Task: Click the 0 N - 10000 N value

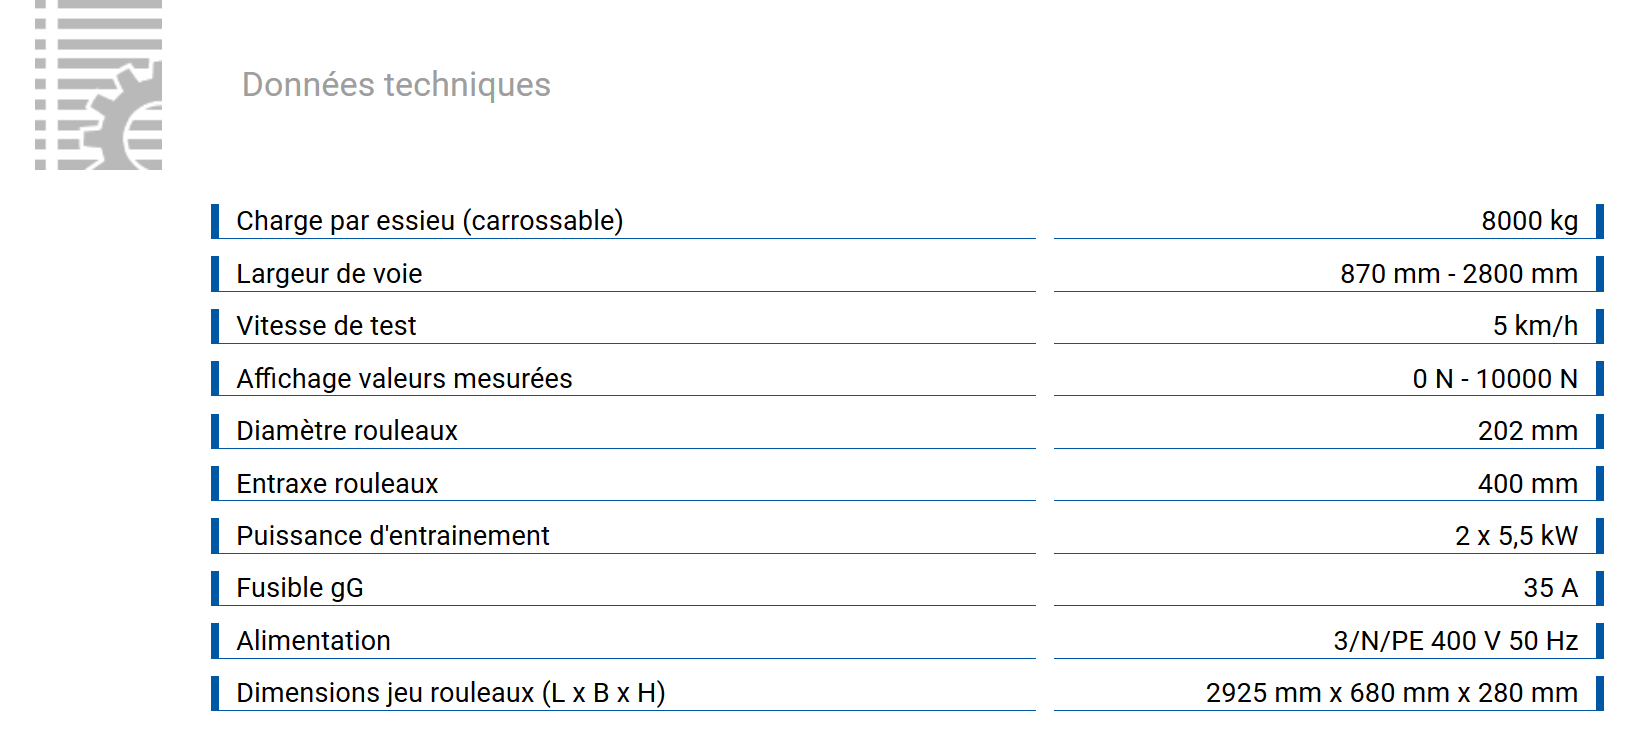Action: [1494, 379]
